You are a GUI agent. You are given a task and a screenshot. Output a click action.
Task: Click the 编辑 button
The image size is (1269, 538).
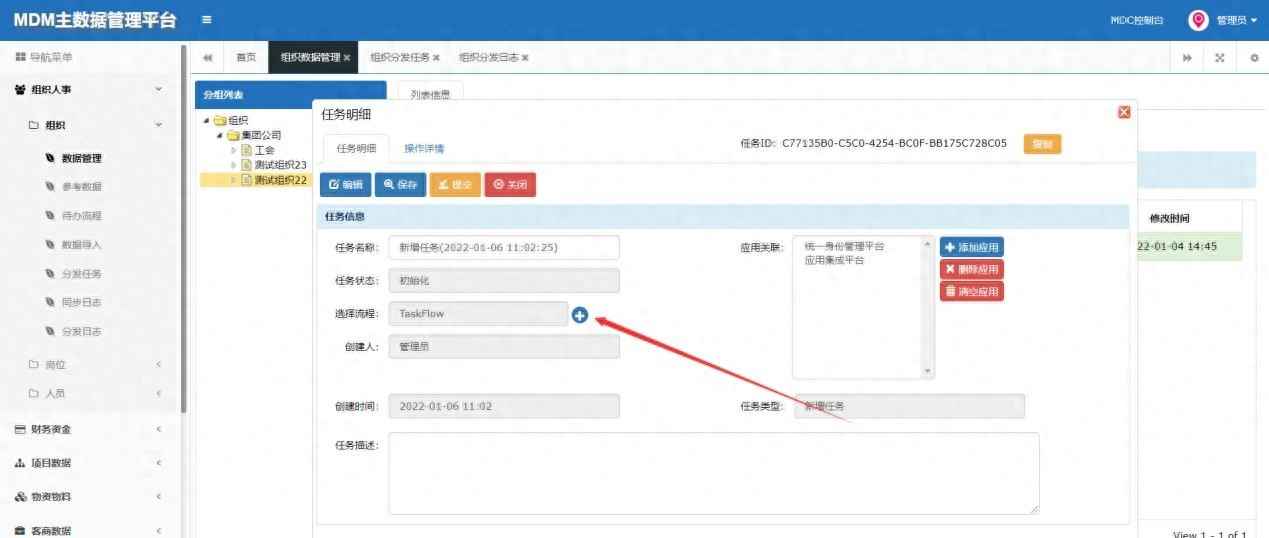[x=346, y=185]
